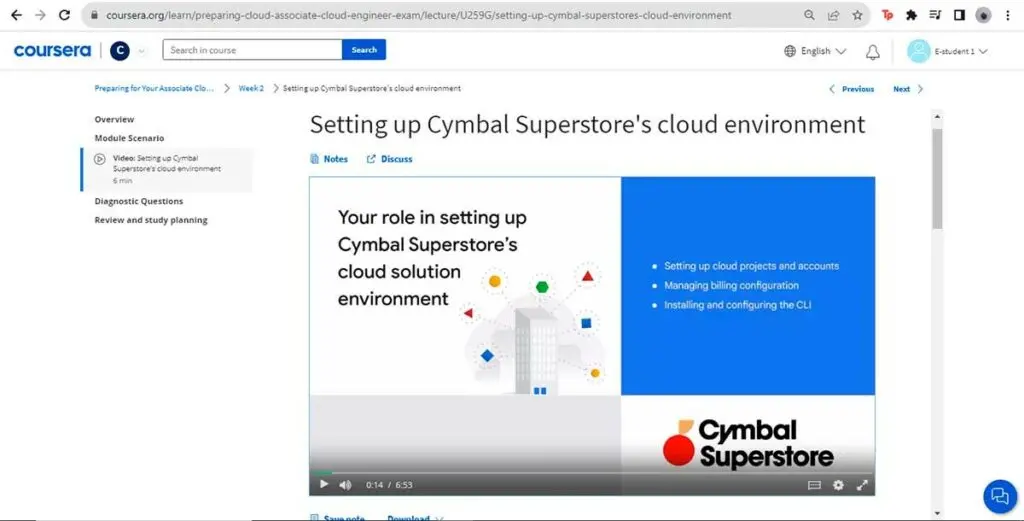Image resolution: width=1024 pixels, height=521 pixels.
Task: Open Diagnostic Questions in sidebar
Action: pos(138,201)
